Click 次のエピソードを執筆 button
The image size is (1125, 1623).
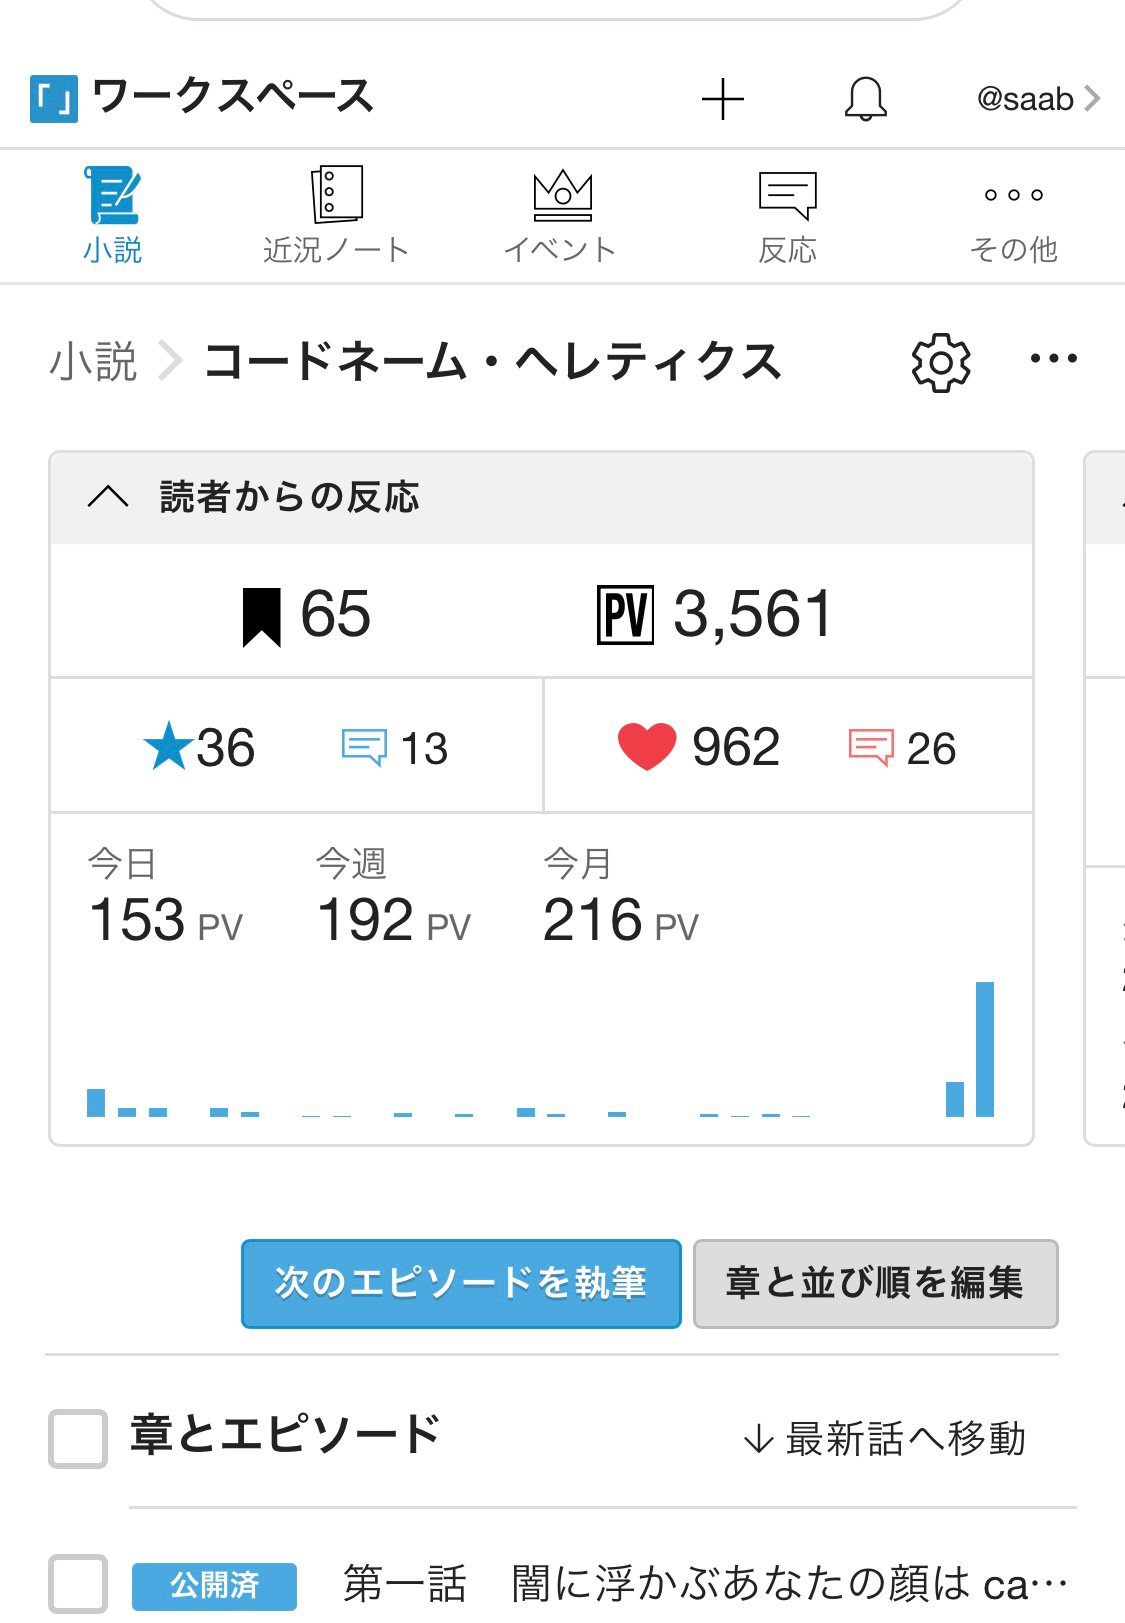[461, 1283]
